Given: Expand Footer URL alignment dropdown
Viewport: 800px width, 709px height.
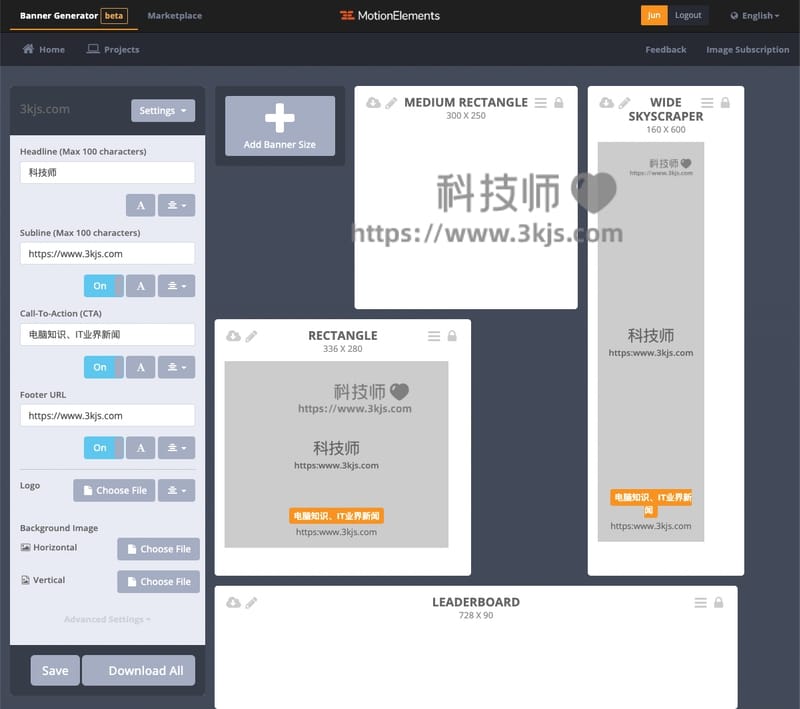Looking at the screenshot, I should coord(177,448).
